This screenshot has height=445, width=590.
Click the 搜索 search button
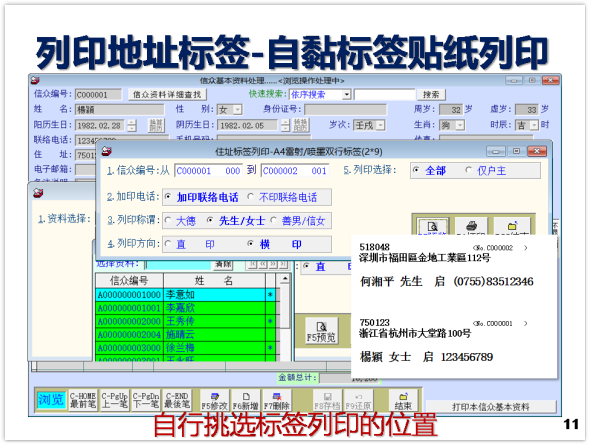coord(431,94)
